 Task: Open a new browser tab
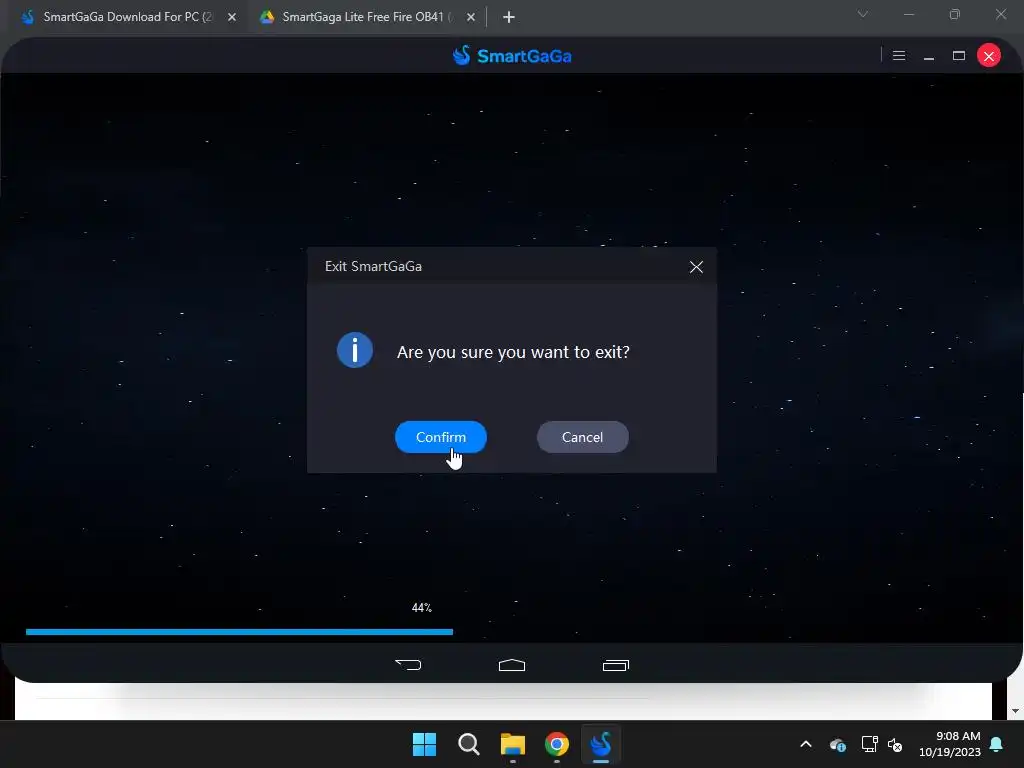coord(509,17)
